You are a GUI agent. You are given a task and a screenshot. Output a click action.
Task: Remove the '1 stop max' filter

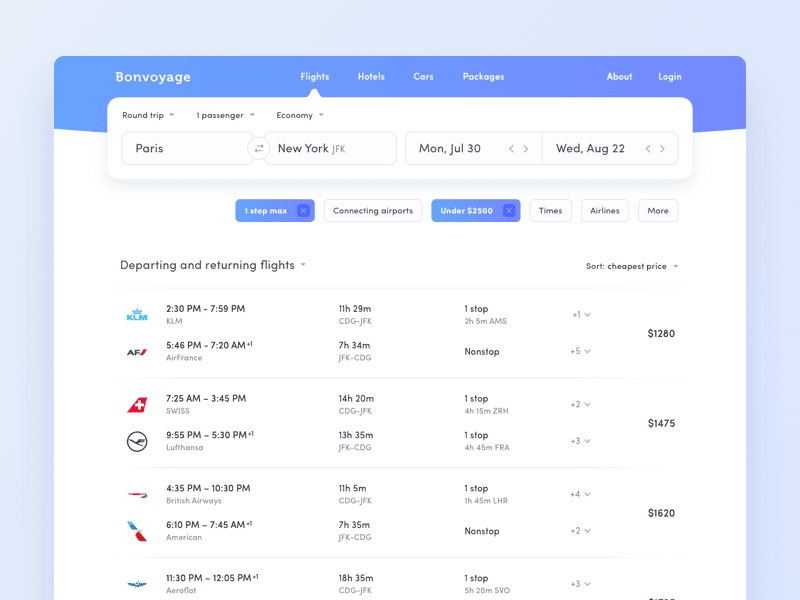click(x=305, y=210)
